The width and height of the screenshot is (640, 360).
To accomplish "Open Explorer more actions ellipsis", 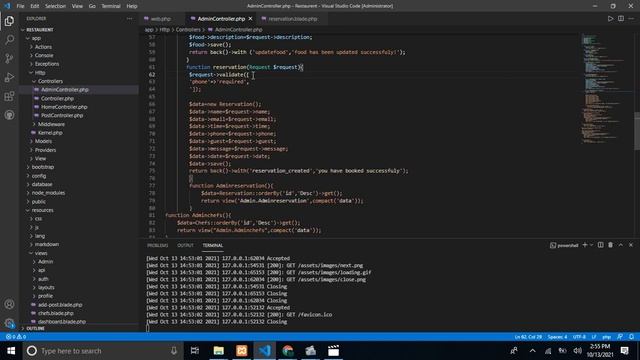I will (x=129, y=18).
